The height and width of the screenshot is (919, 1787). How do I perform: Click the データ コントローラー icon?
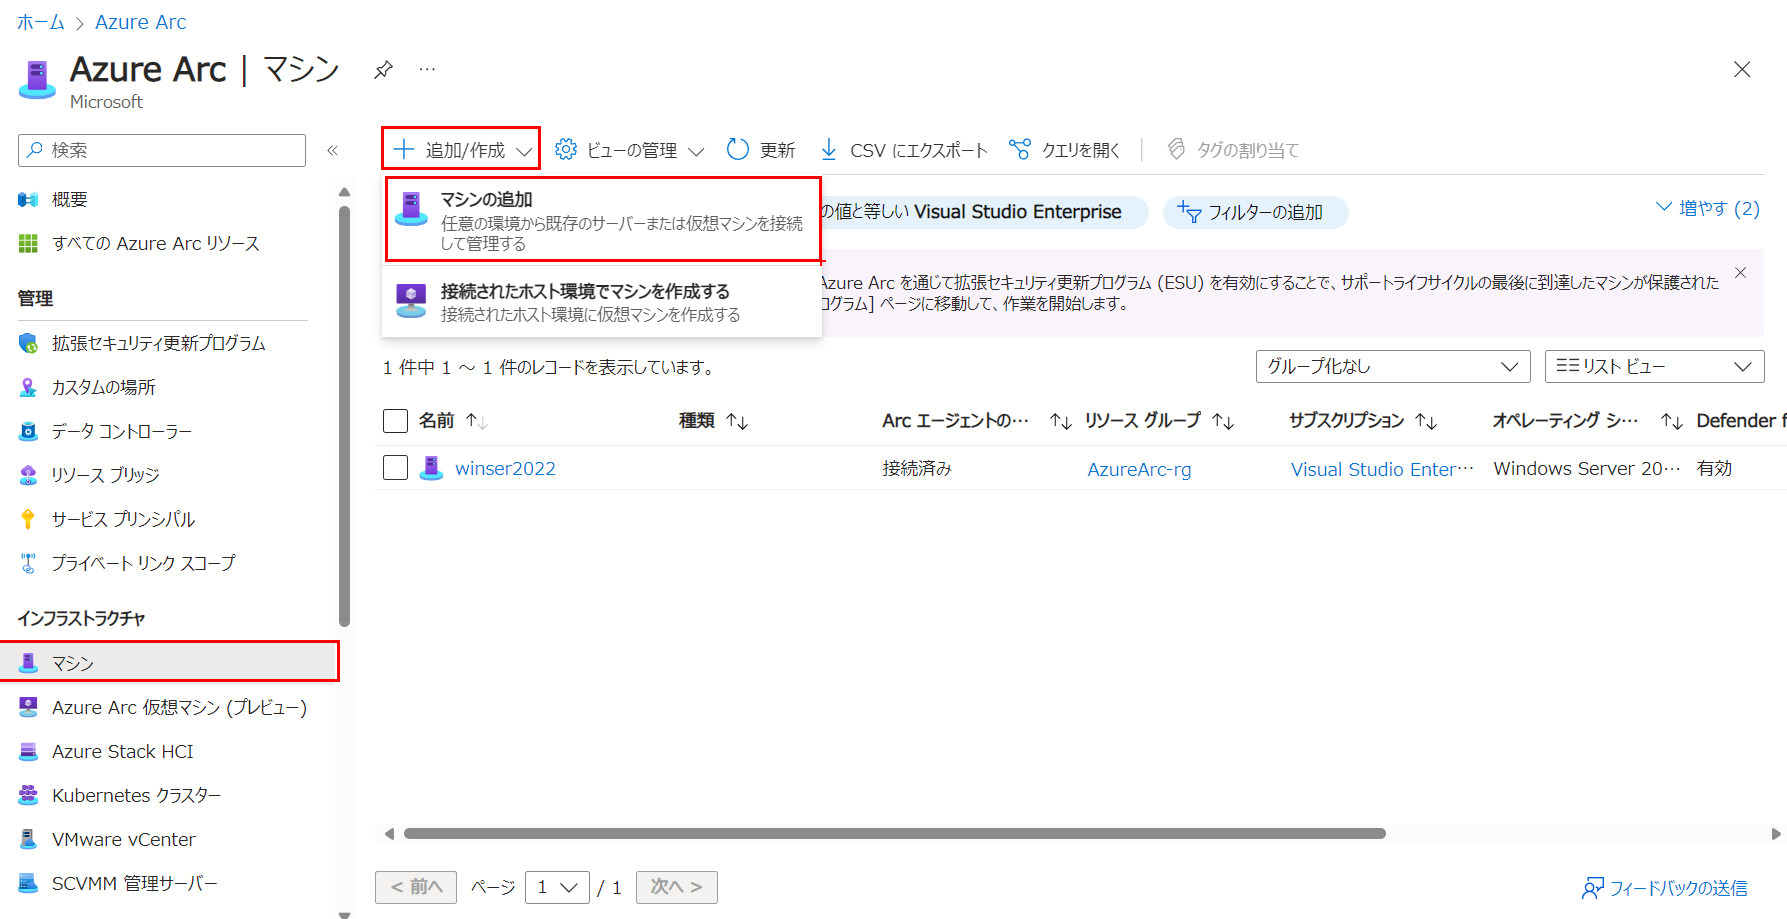click(x=28, y=431)
